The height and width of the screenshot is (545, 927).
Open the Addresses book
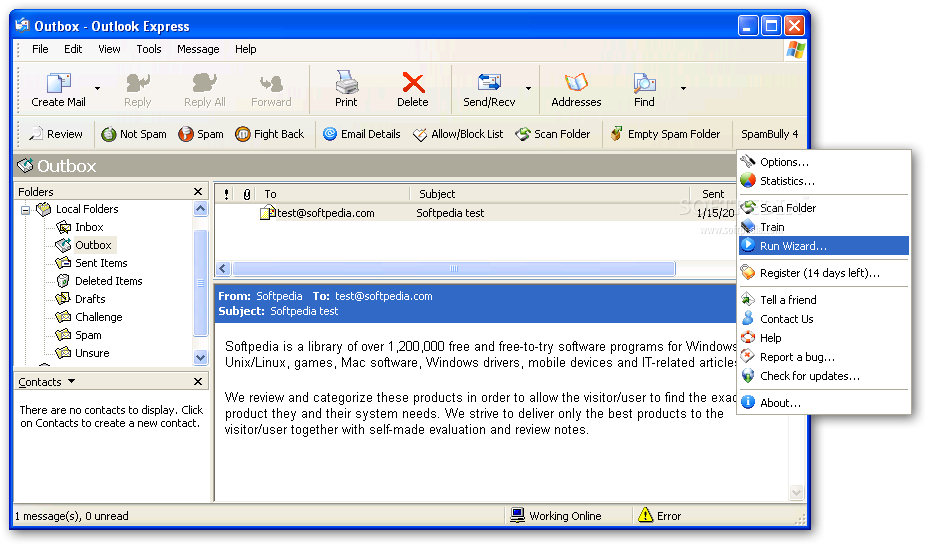[x=576, y=90]
